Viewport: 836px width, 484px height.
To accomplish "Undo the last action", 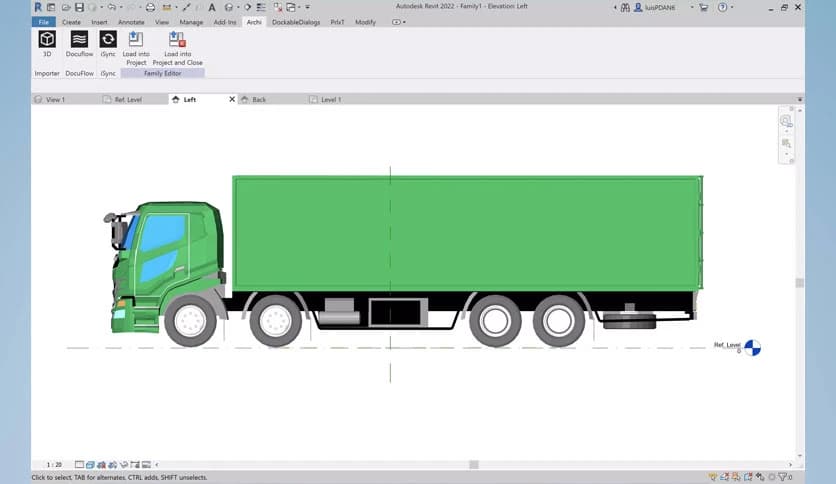I will point(111,7).
